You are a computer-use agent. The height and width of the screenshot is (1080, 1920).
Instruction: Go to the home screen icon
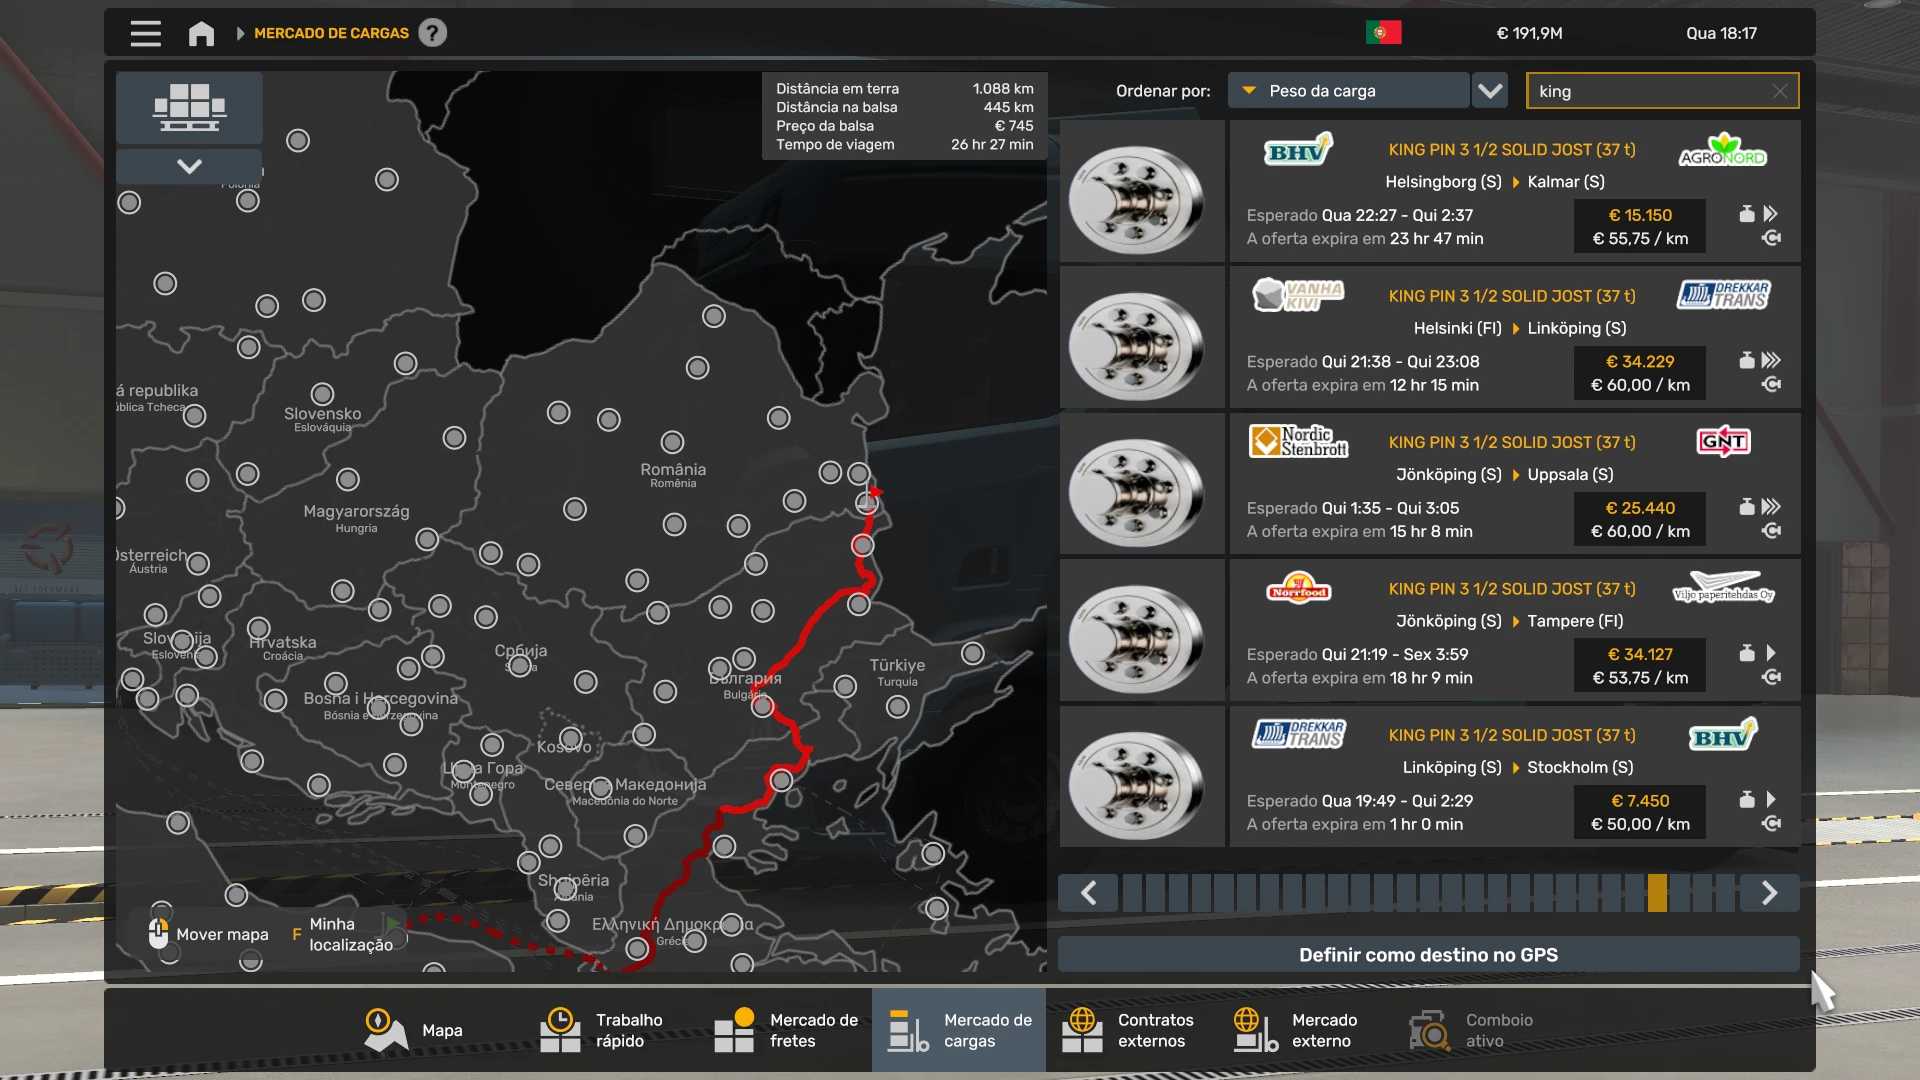pos(201,33)
